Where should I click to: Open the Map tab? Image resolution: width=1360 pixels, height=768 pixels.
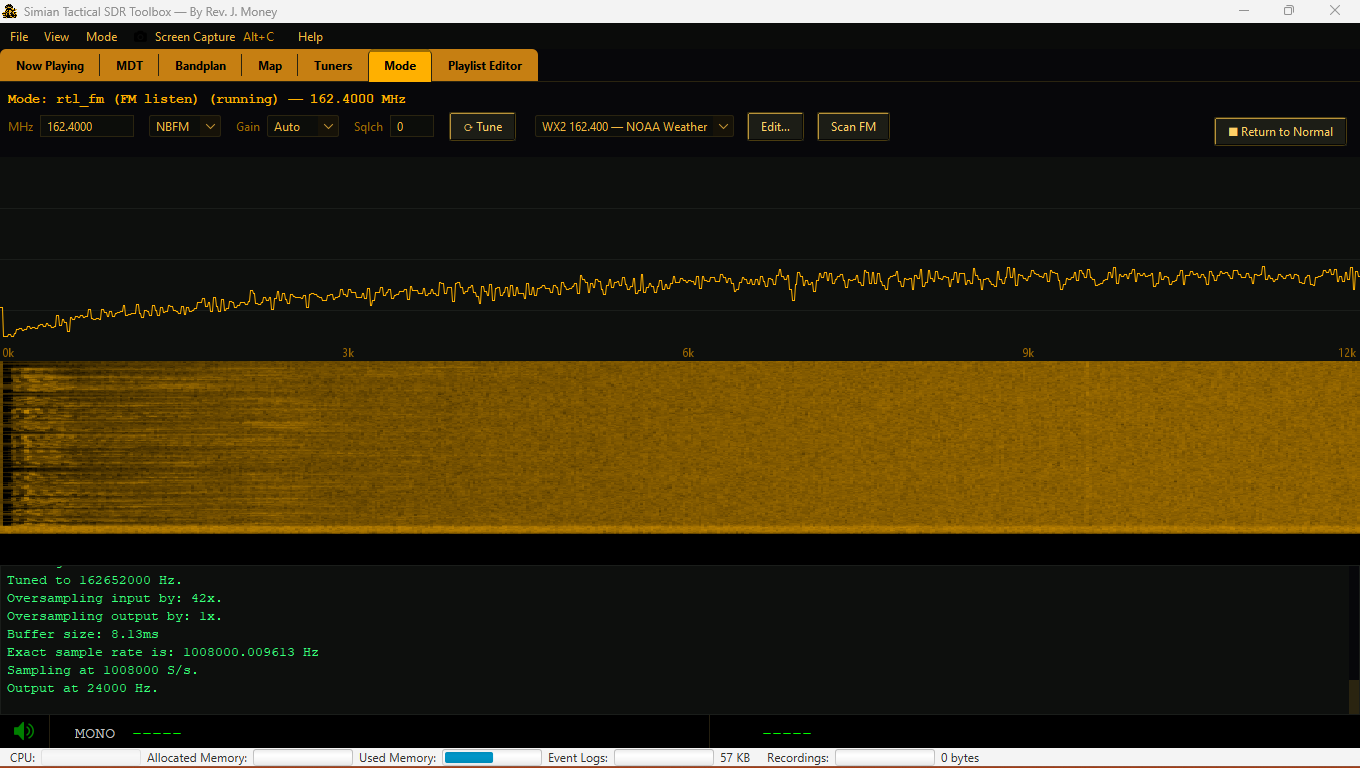pyautogui.click(x=270, y=66)
